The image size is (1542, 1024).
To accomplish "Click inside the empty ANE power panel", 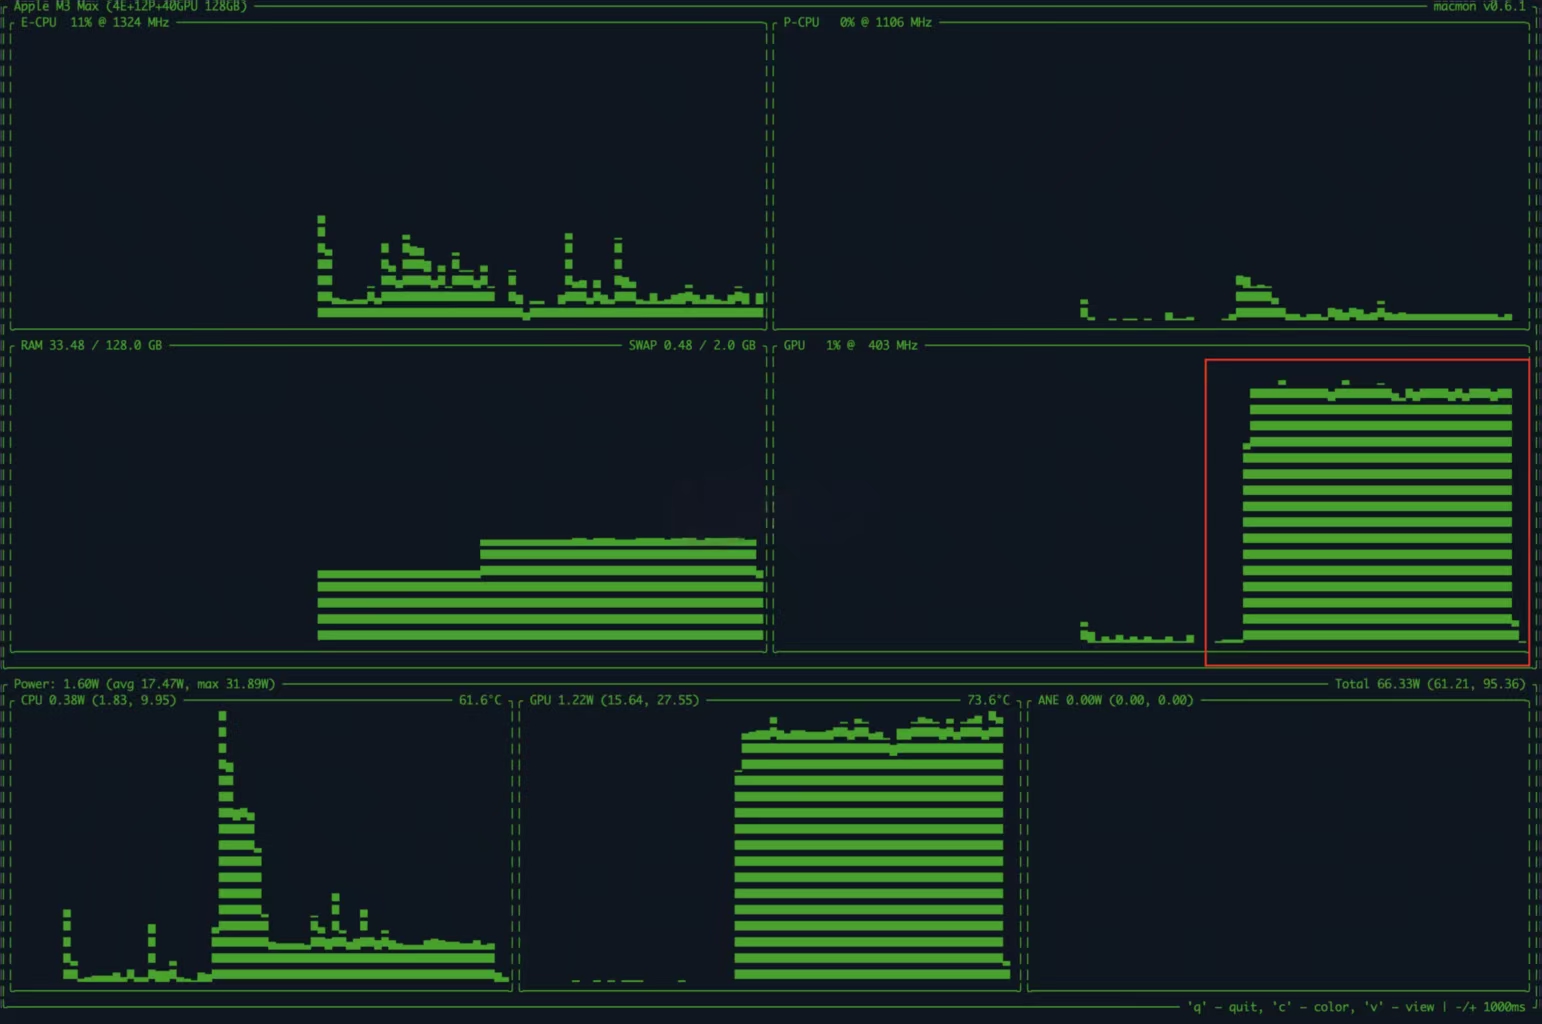I will pos(1278,848).
